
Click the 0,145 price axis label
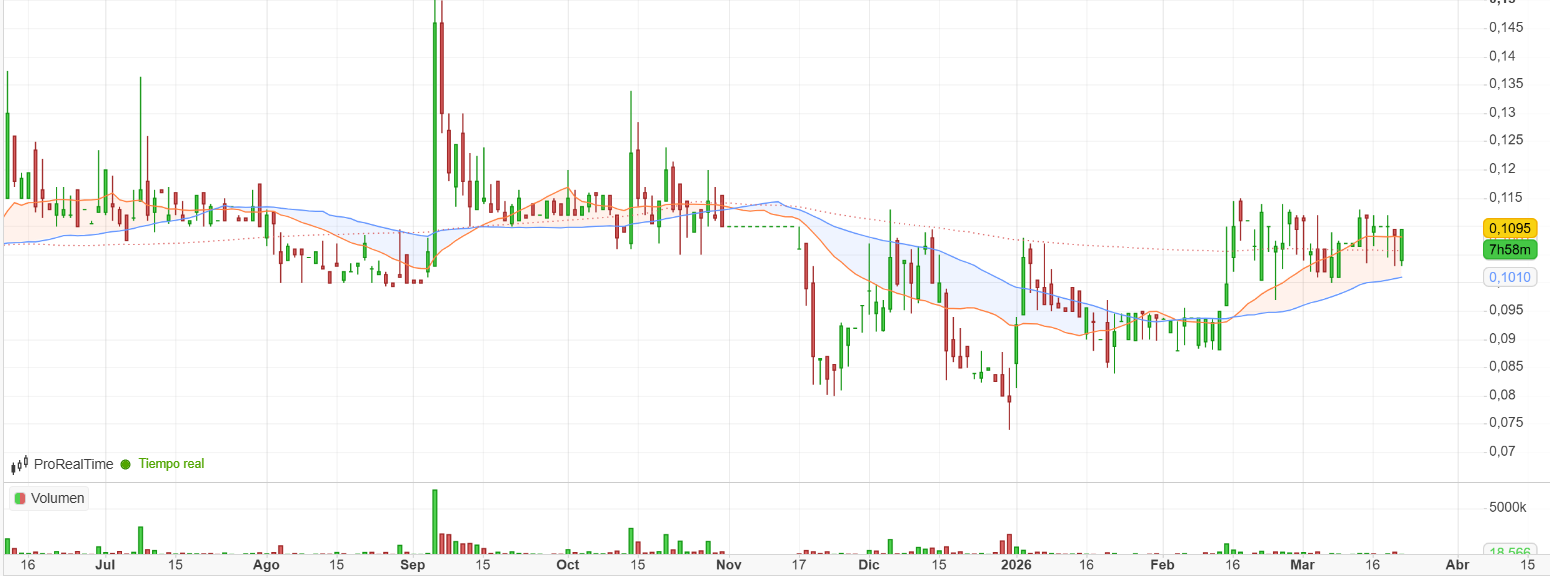(x=1506, y=27)
